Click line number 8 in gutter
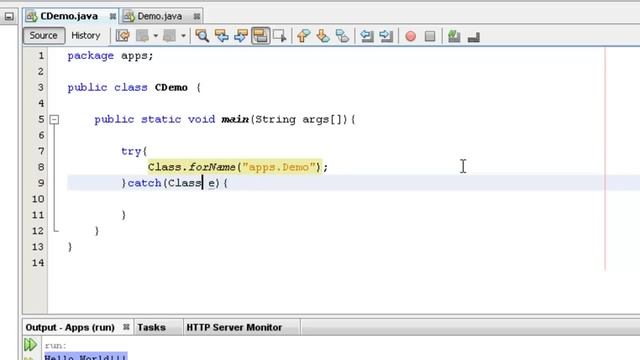 41,167
